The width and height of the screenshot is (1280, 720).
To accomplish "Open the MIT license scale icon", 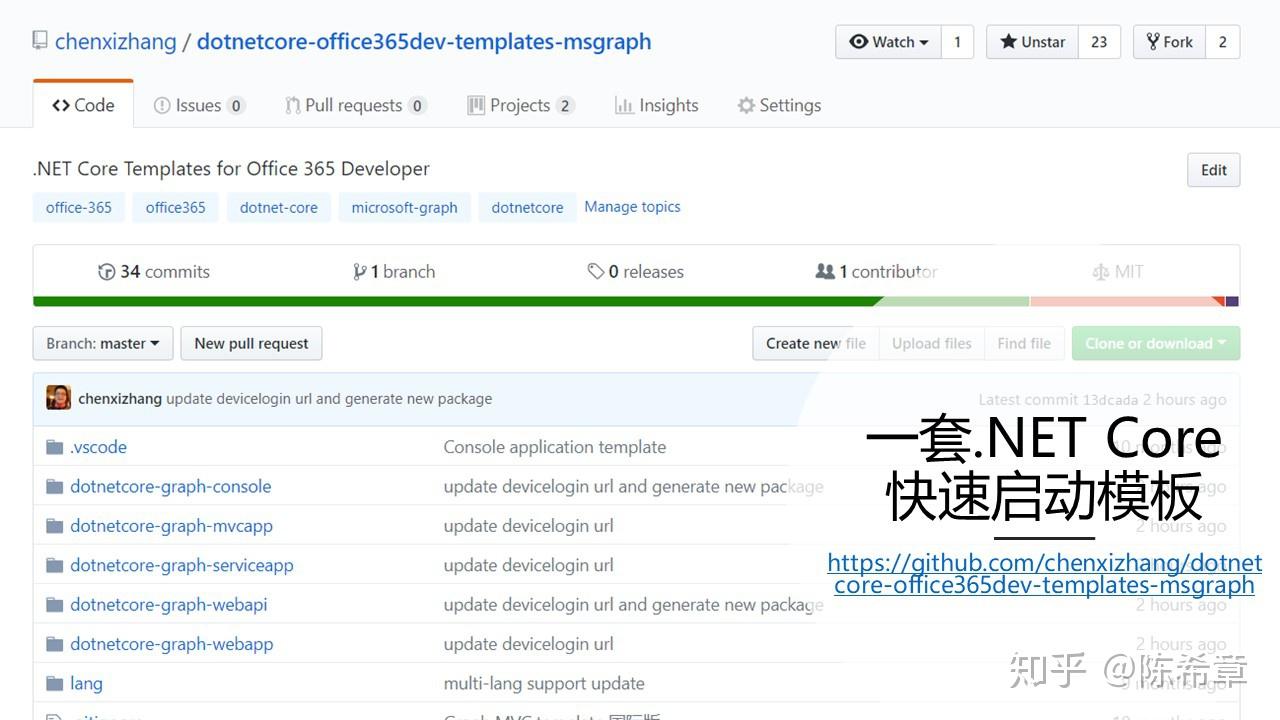I will 1099,271.
